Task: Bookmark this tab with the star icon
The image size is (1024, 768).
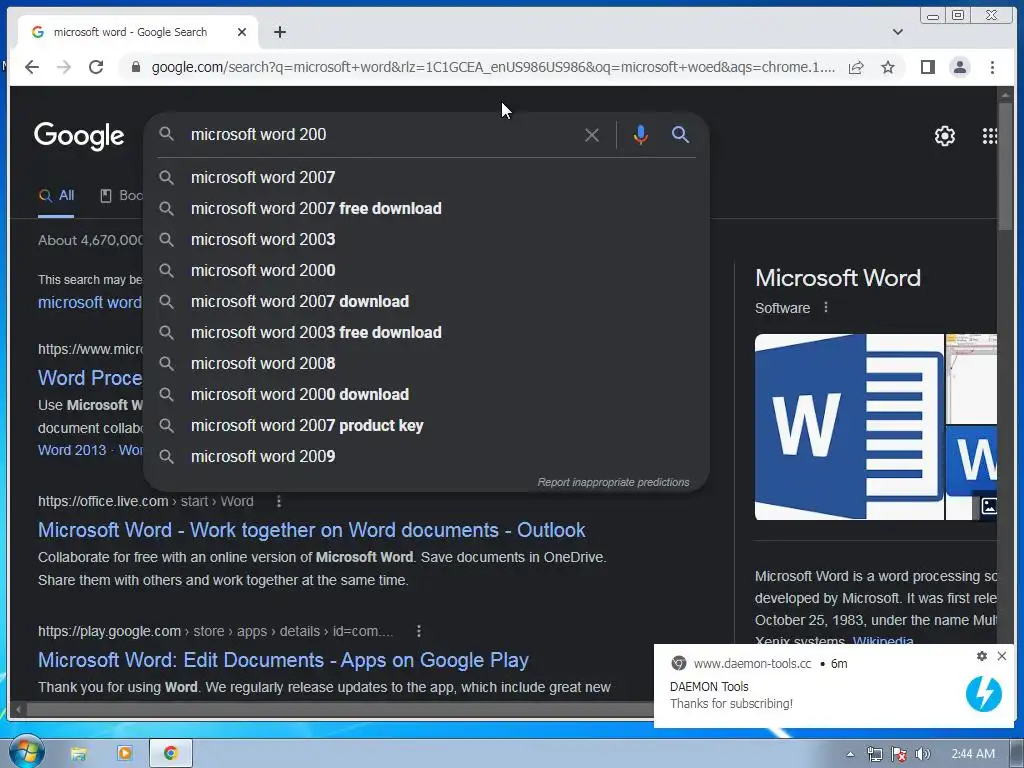Action: point(888,67)
